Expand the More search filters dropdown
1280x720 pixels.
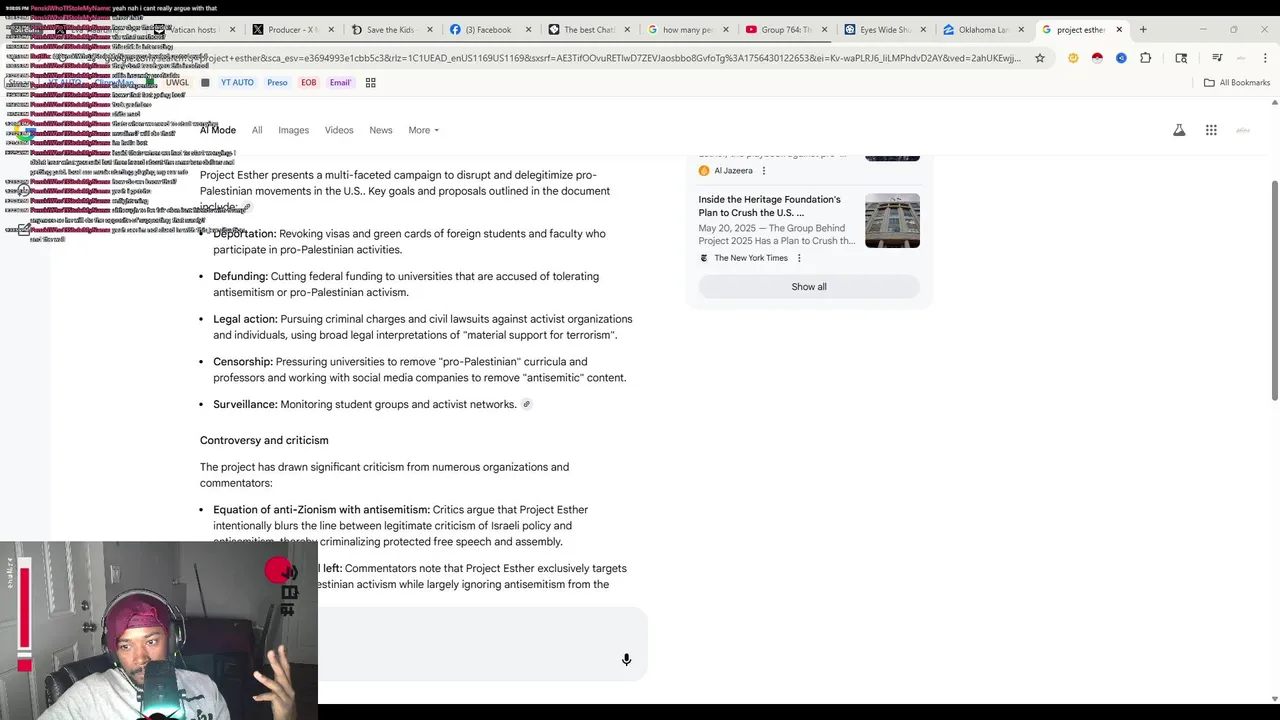click(x=423, y=130)
